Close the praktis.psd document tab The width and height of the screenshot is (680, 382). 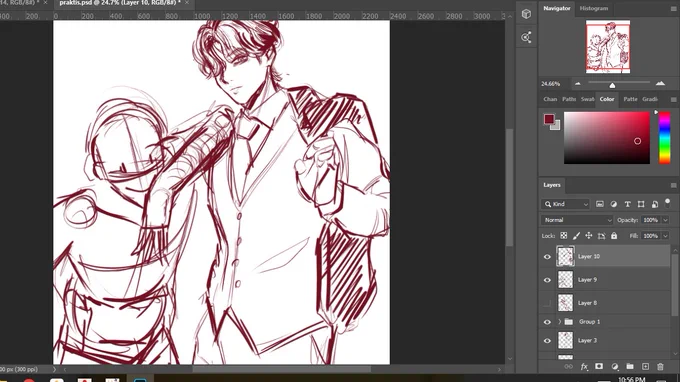pyautogui.click(x=187, y=3)
